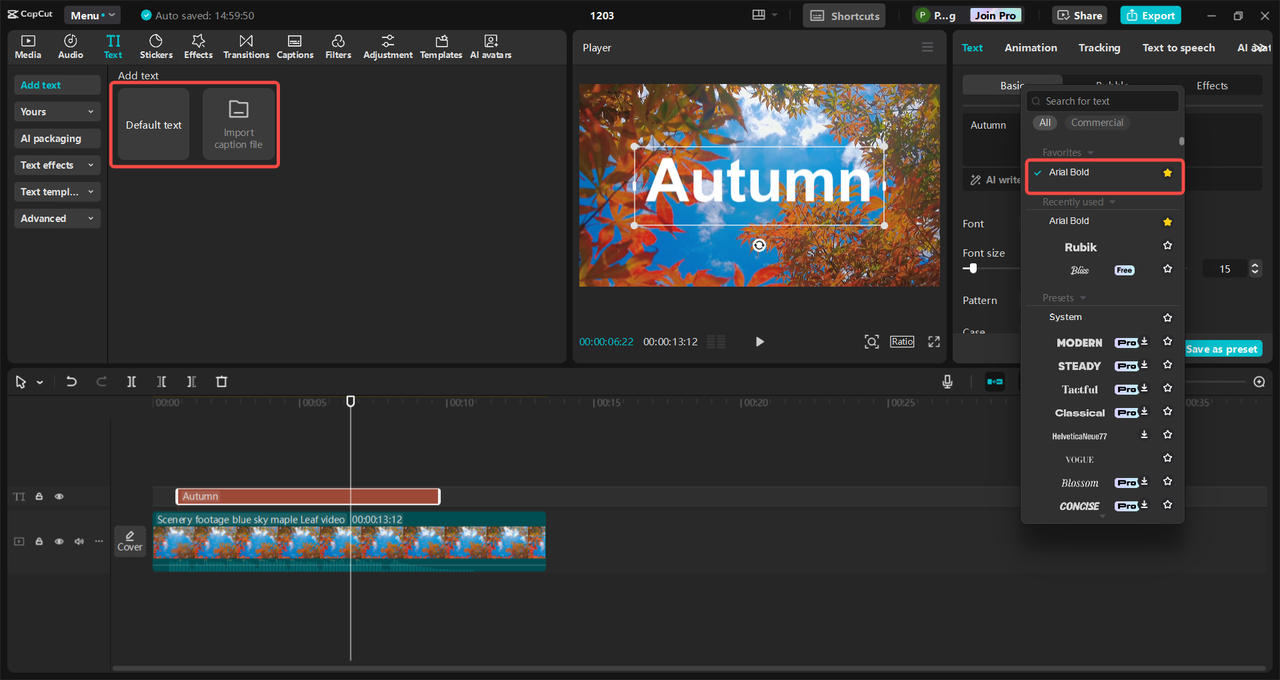Click the microphone record voiceover icon
The height and width of the screenshot is (680, 1280).
click(947, 382)
